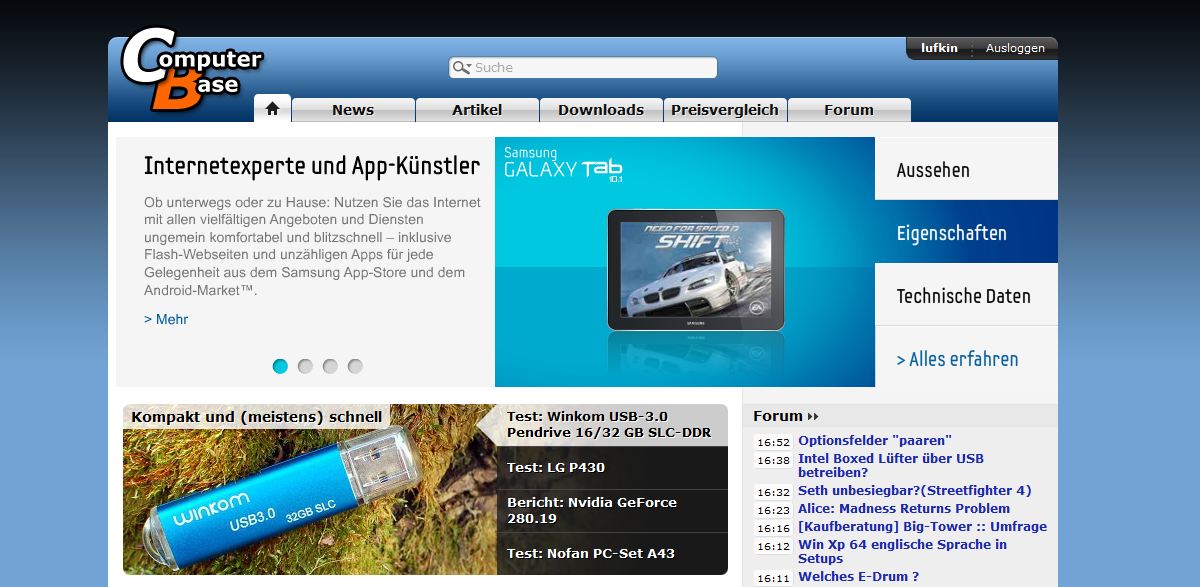Screen dimensions: 1200x587
Task: Select the second carousel dot
Action: (305, 366)
